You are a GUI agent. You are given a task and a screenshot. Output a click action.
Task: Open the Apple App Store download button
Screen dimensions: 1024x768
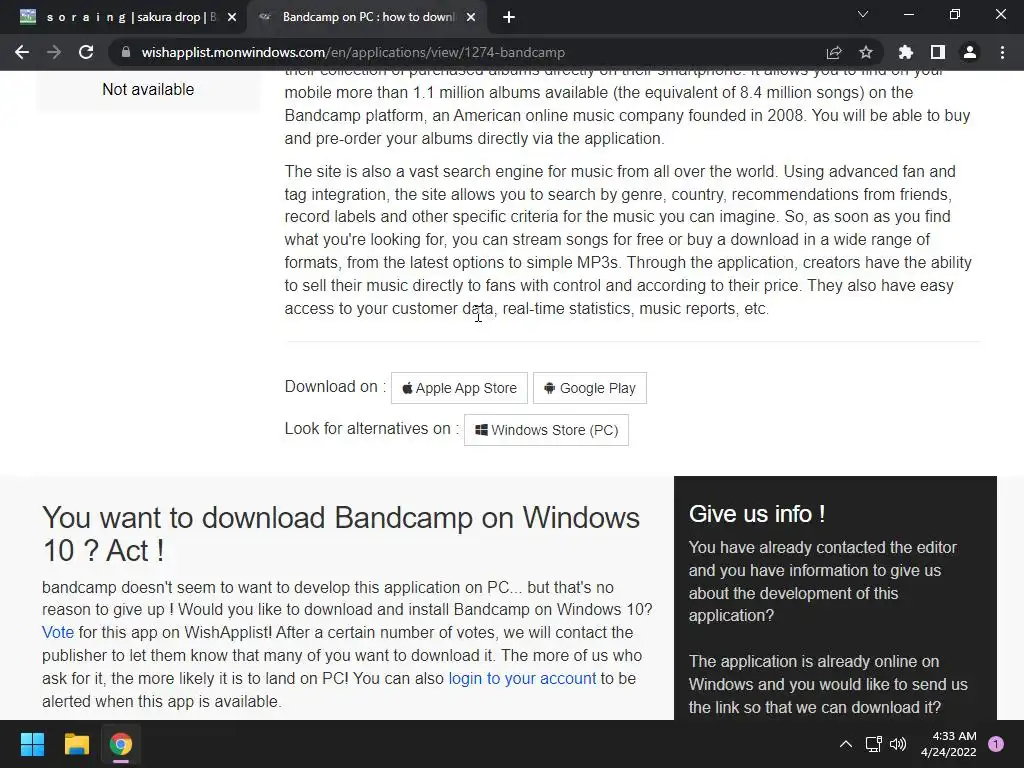click(459, 388)
